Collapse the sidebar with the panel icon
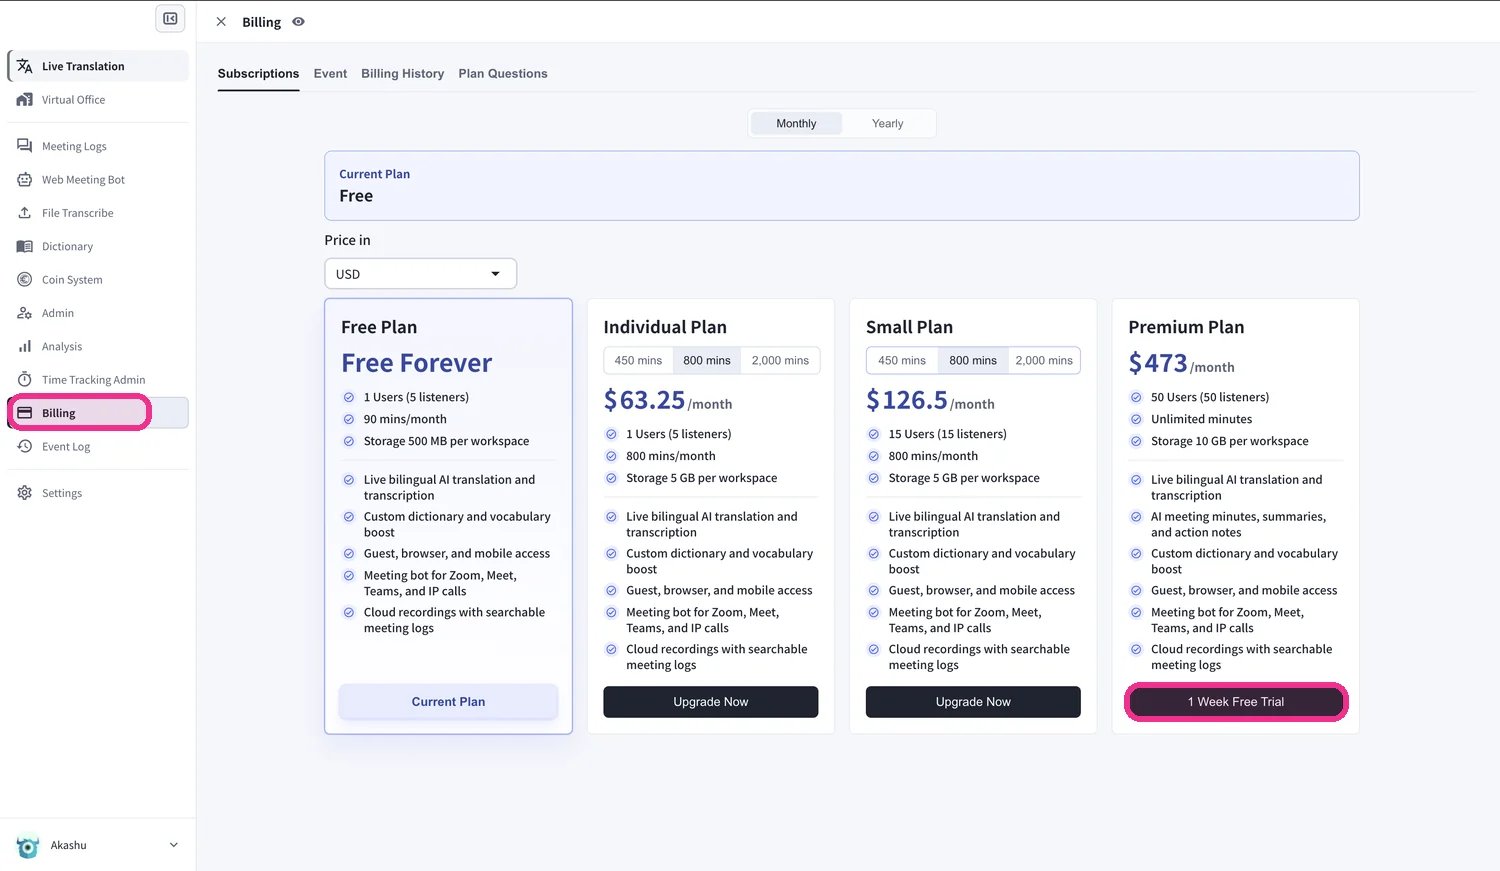The image size is (1500, 871). [x=170, y=18]
